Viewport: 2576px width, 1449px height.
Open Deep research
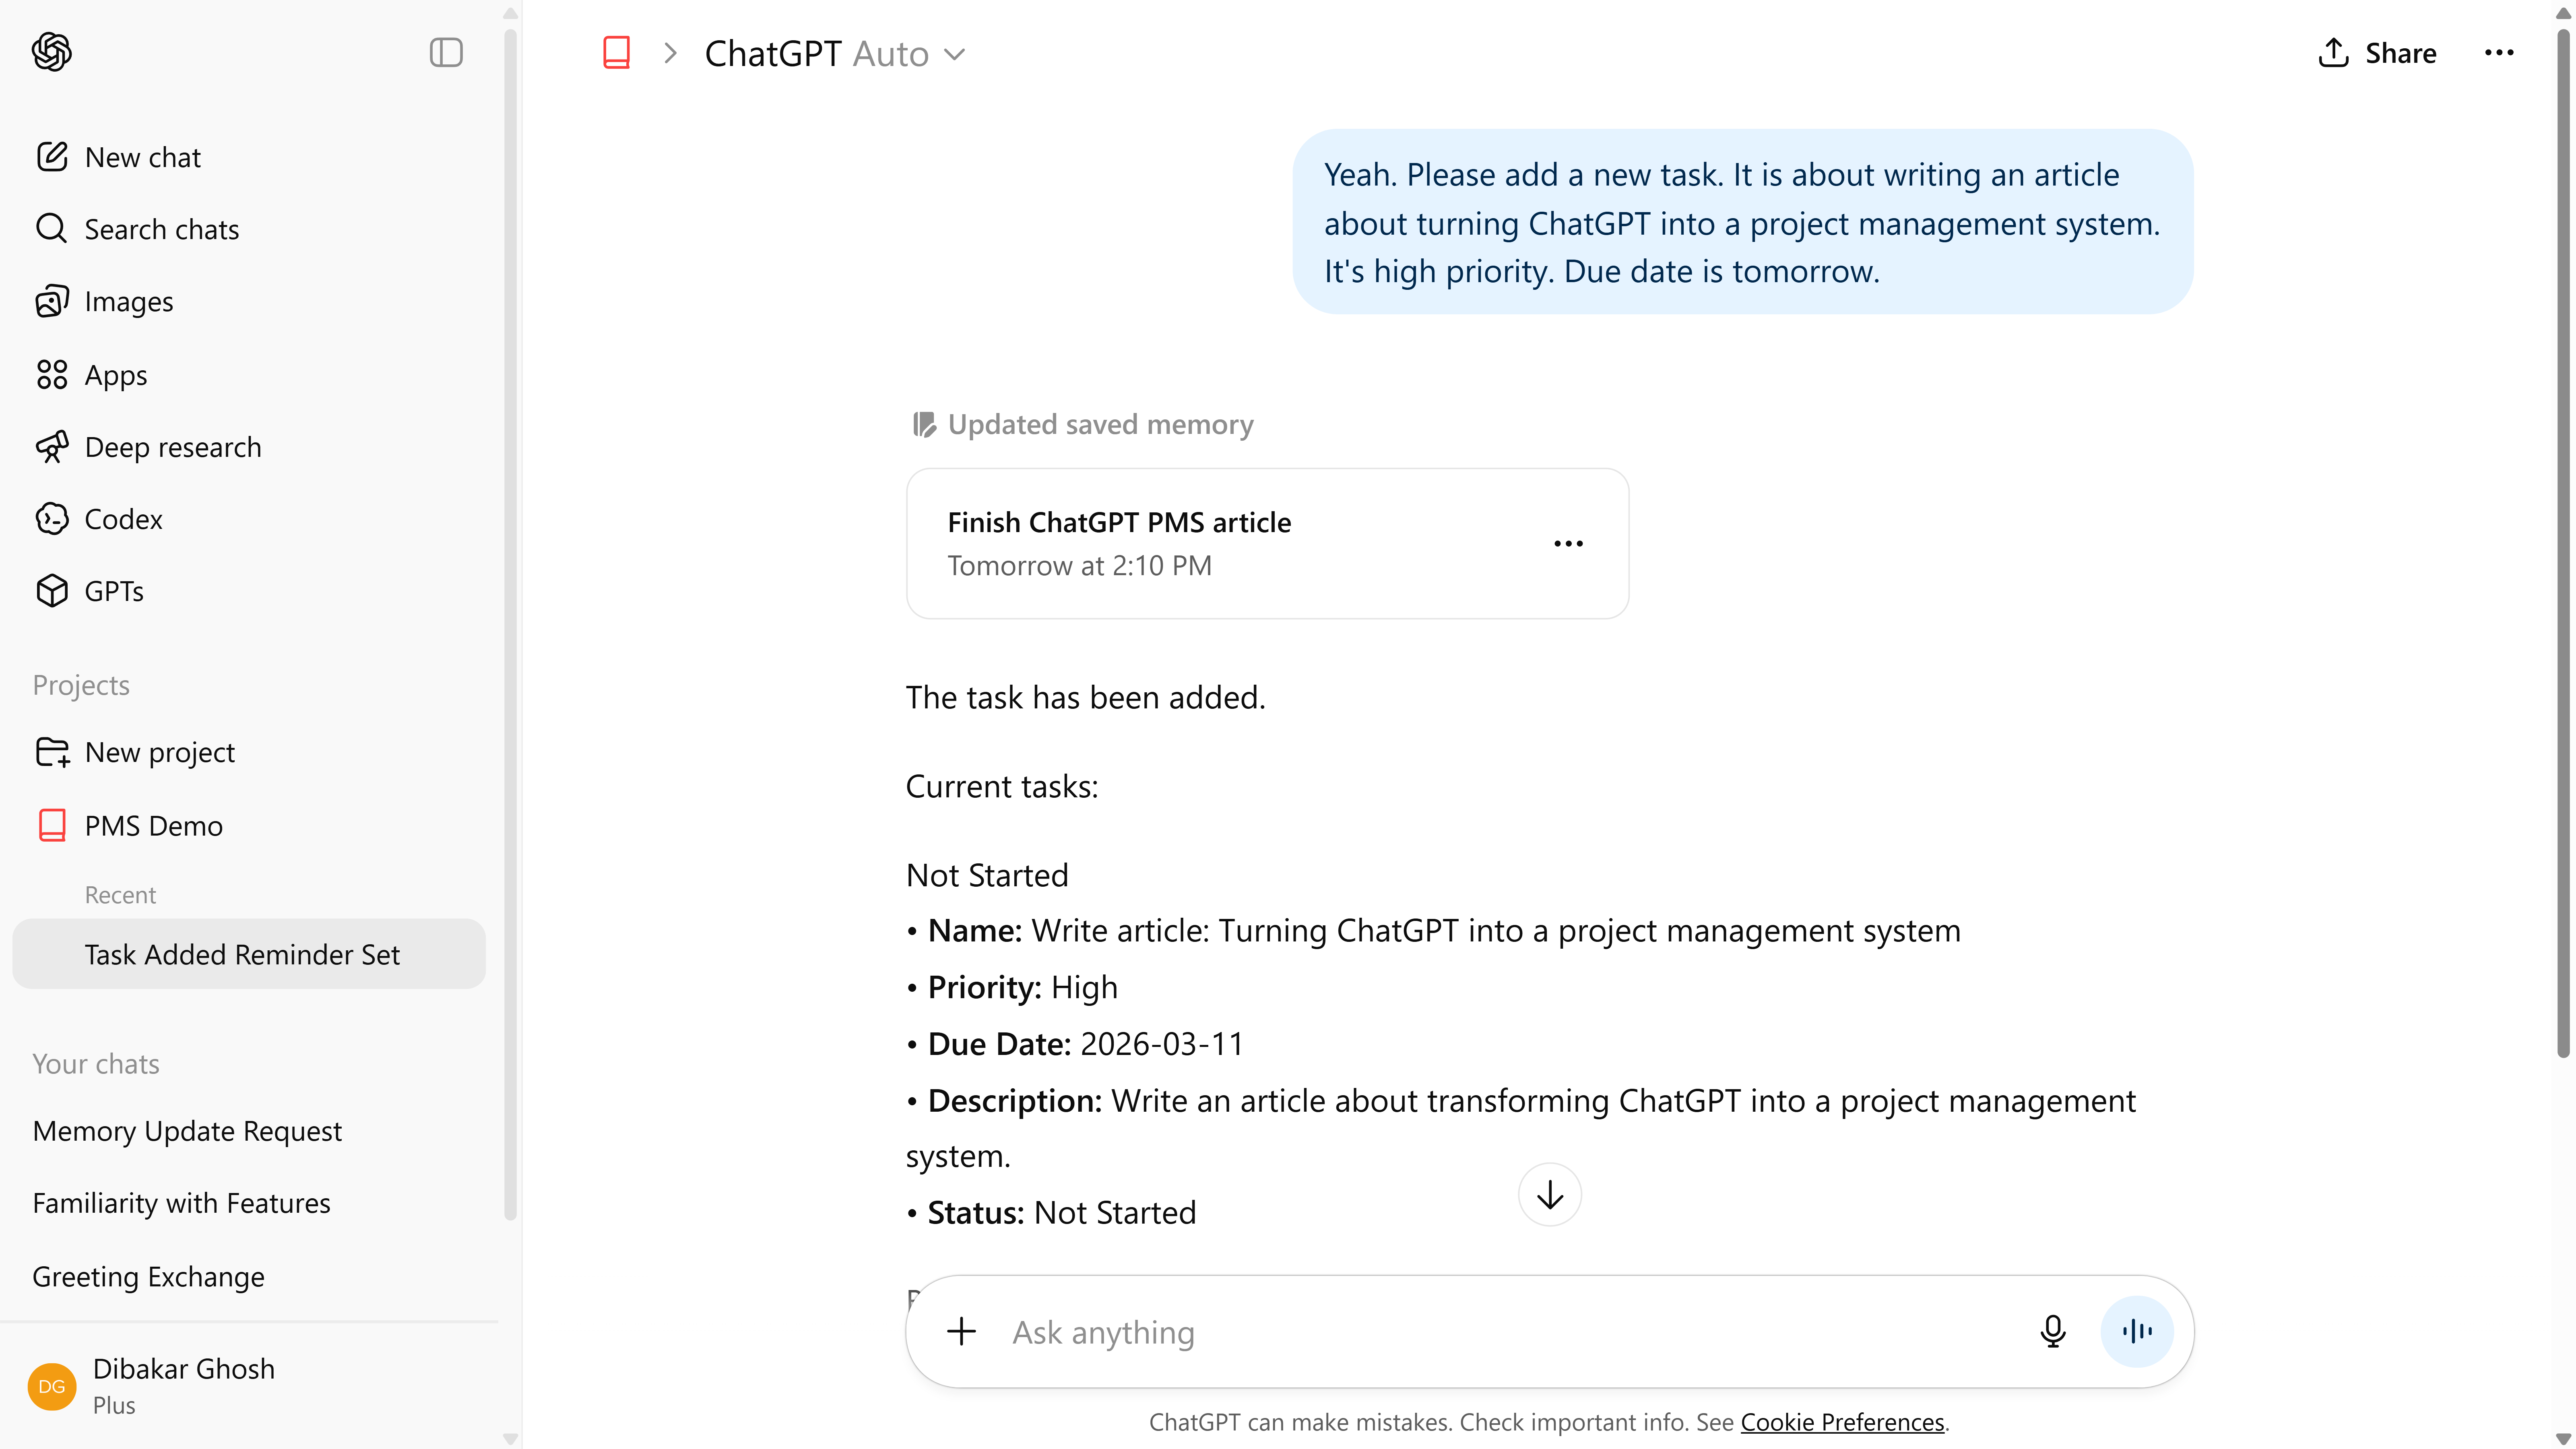[249, 447]
